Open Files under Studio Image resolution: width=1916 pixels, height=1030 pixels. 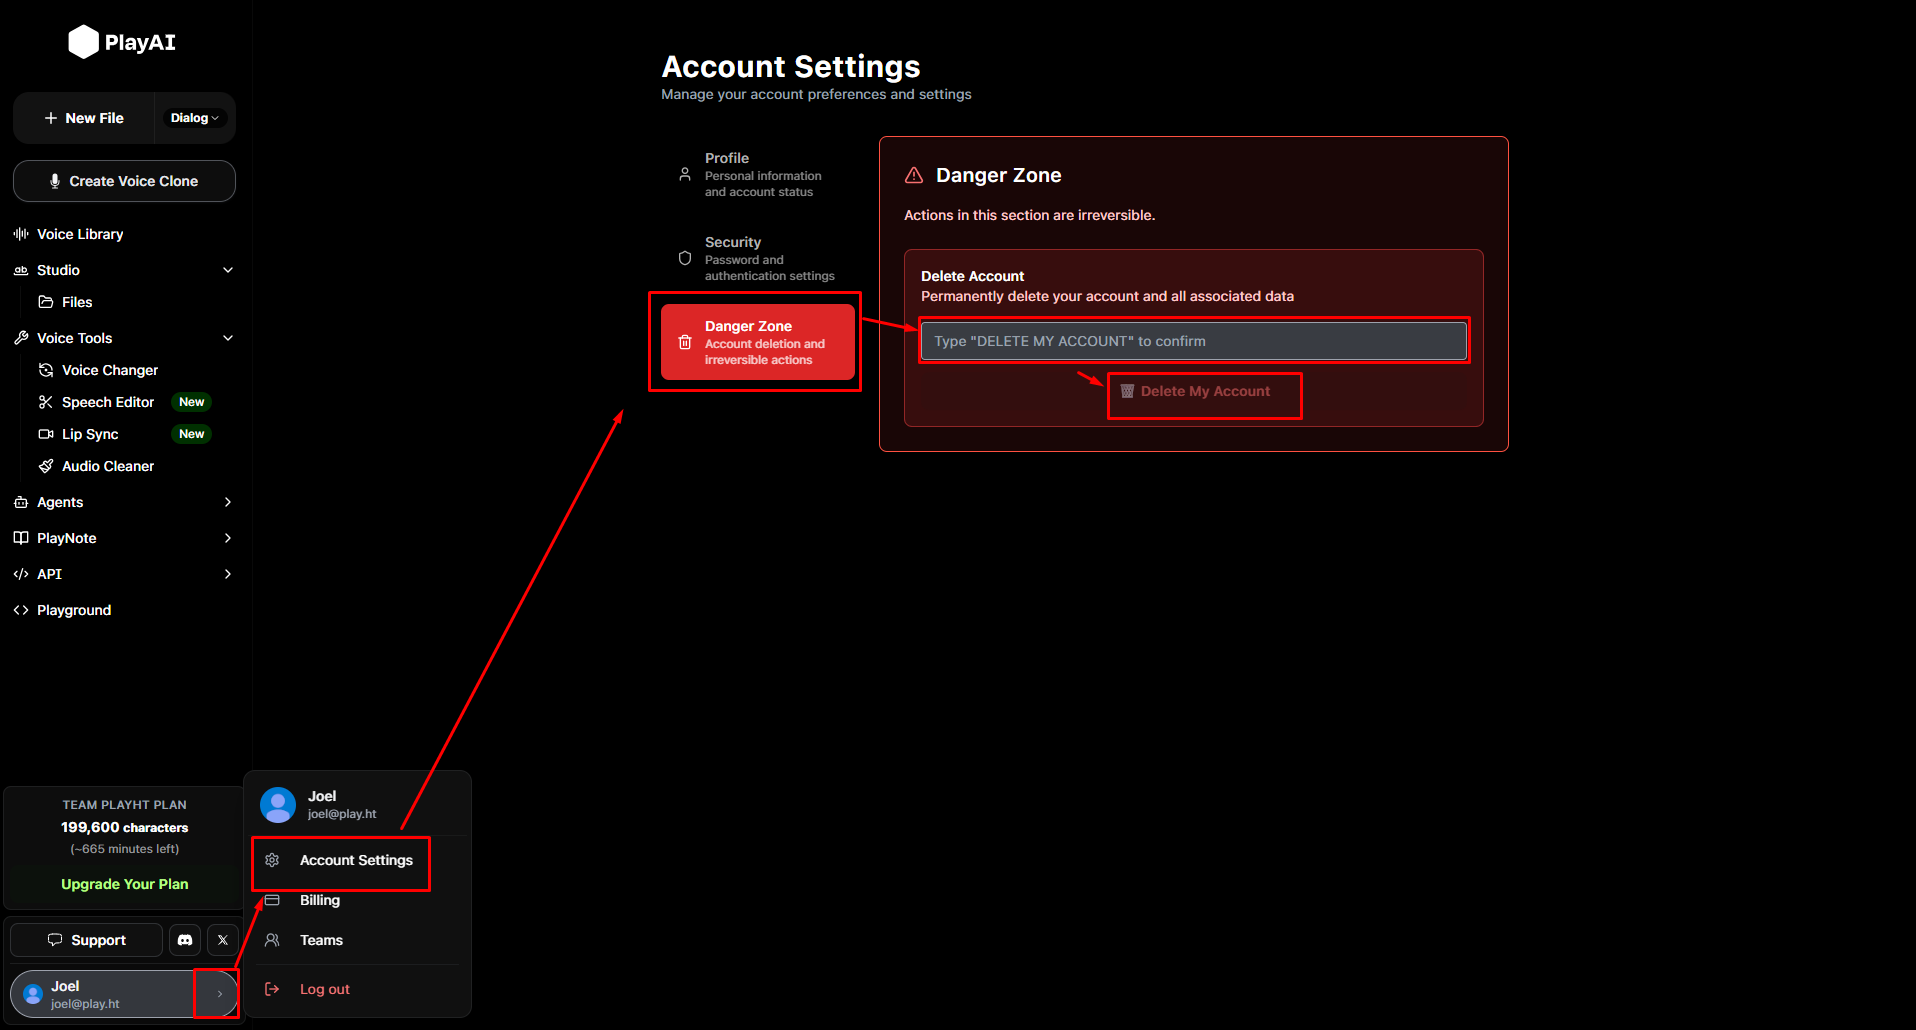(x=77, y=302)
